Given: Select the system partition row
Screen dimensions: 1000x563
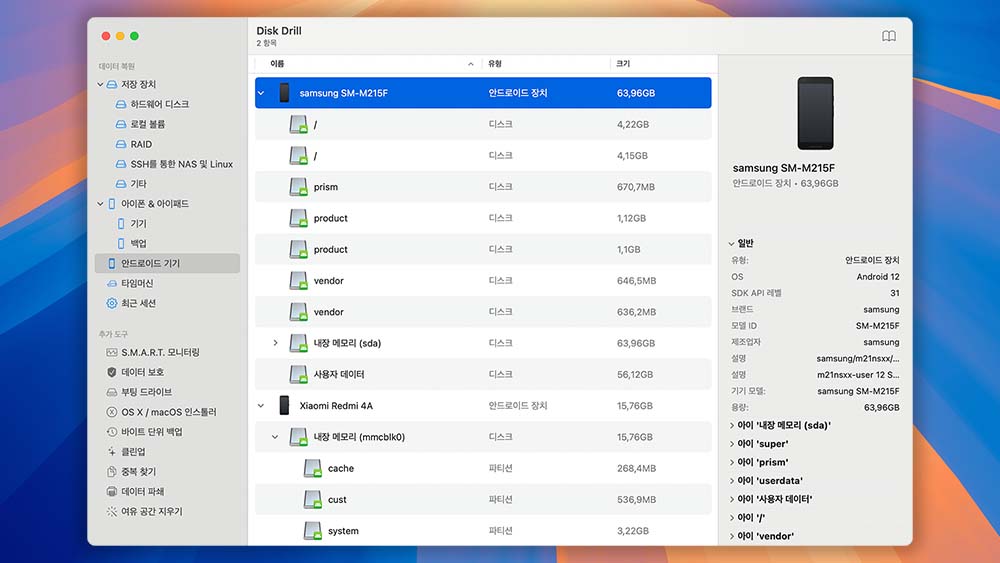Looking at the screenshot, I should (x=483, y=530).
